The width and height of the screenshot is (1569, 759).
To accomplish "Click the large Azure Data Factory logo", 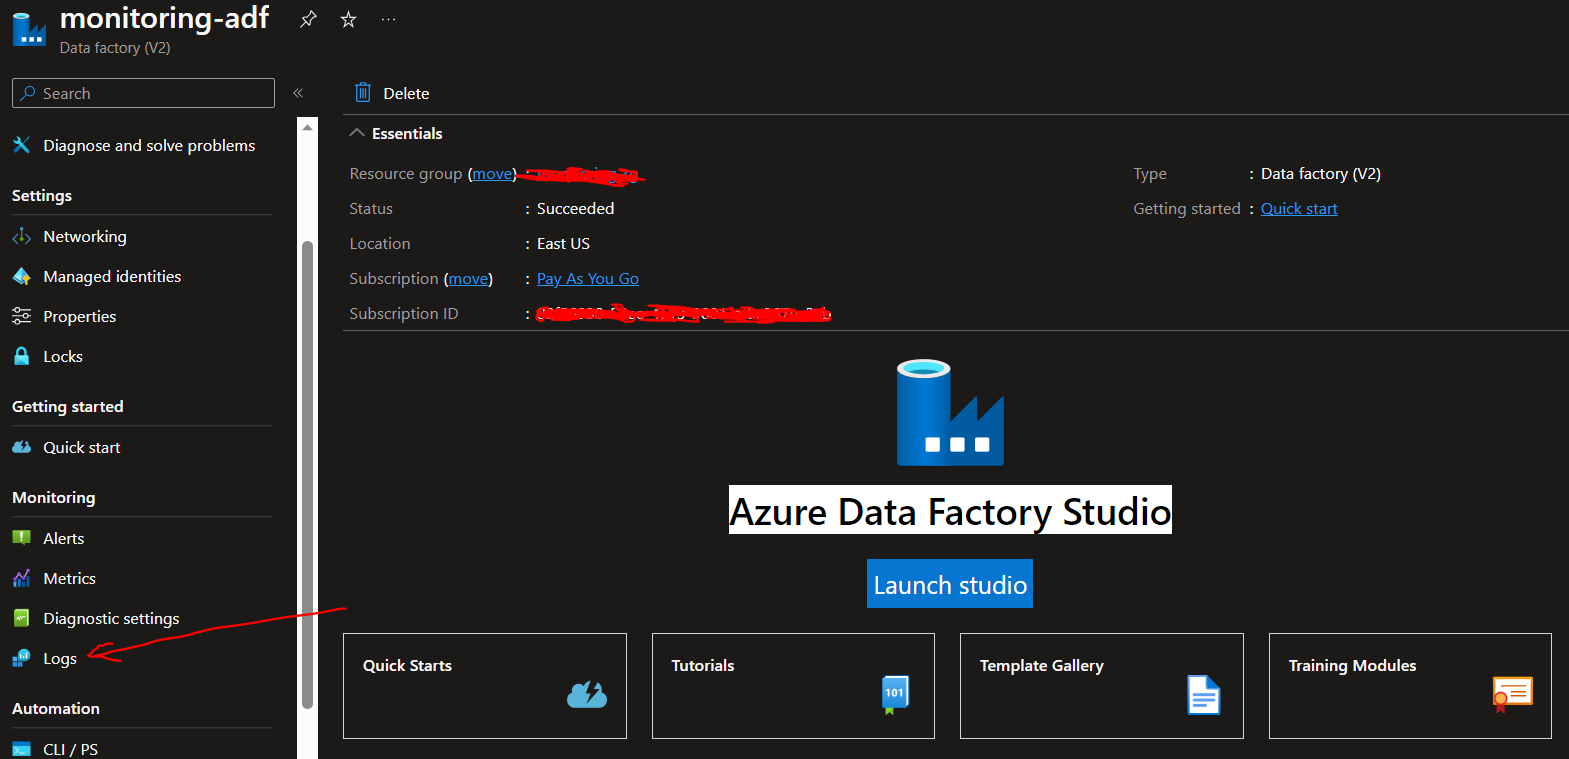I will coord(950,412).
